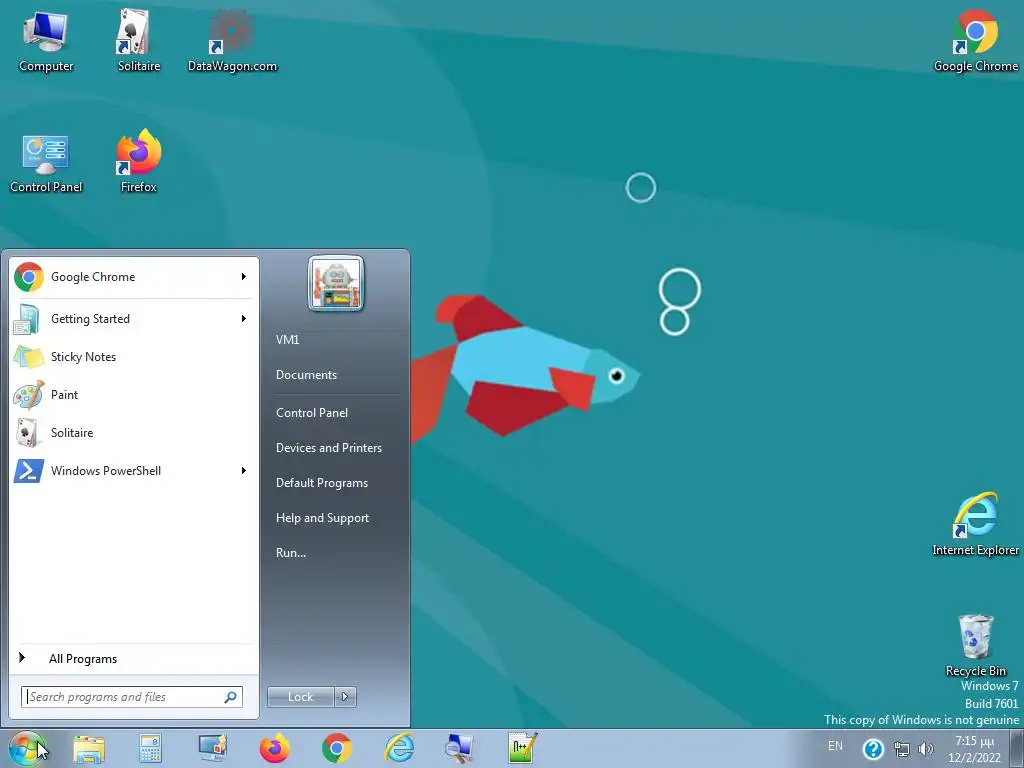Expand the Getting Started submenu arrow

pos(244,319)
